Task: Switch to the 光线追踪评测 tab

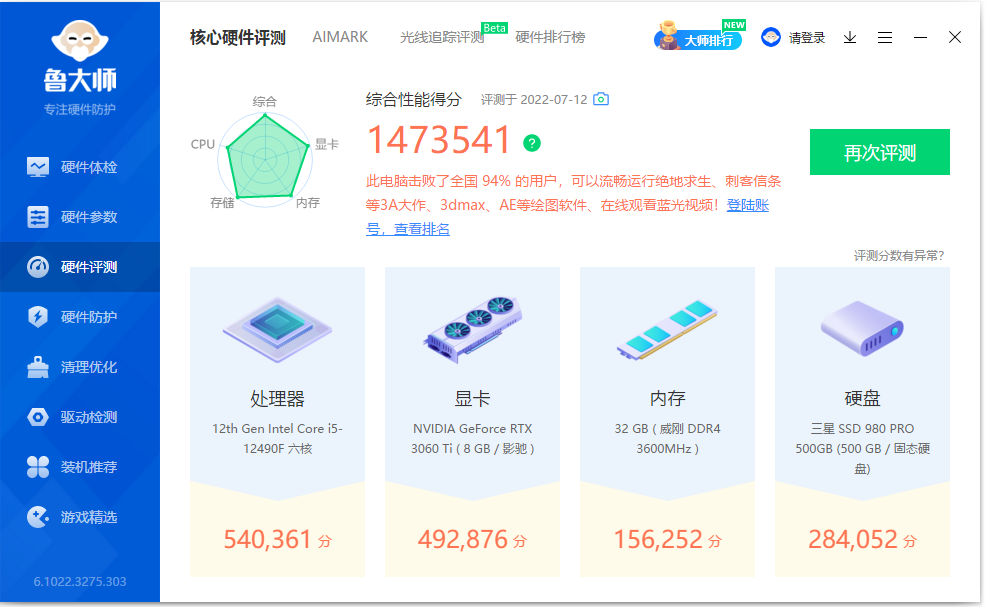Action: pyautogui.click(x=442, y=38)
